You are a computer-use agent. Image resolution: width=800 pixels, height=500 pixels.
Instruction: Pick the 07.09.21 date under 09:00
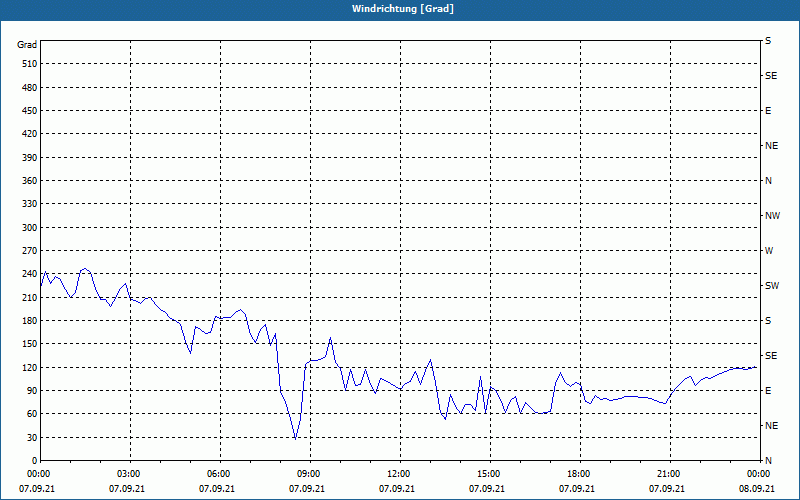tap(307, 489)
